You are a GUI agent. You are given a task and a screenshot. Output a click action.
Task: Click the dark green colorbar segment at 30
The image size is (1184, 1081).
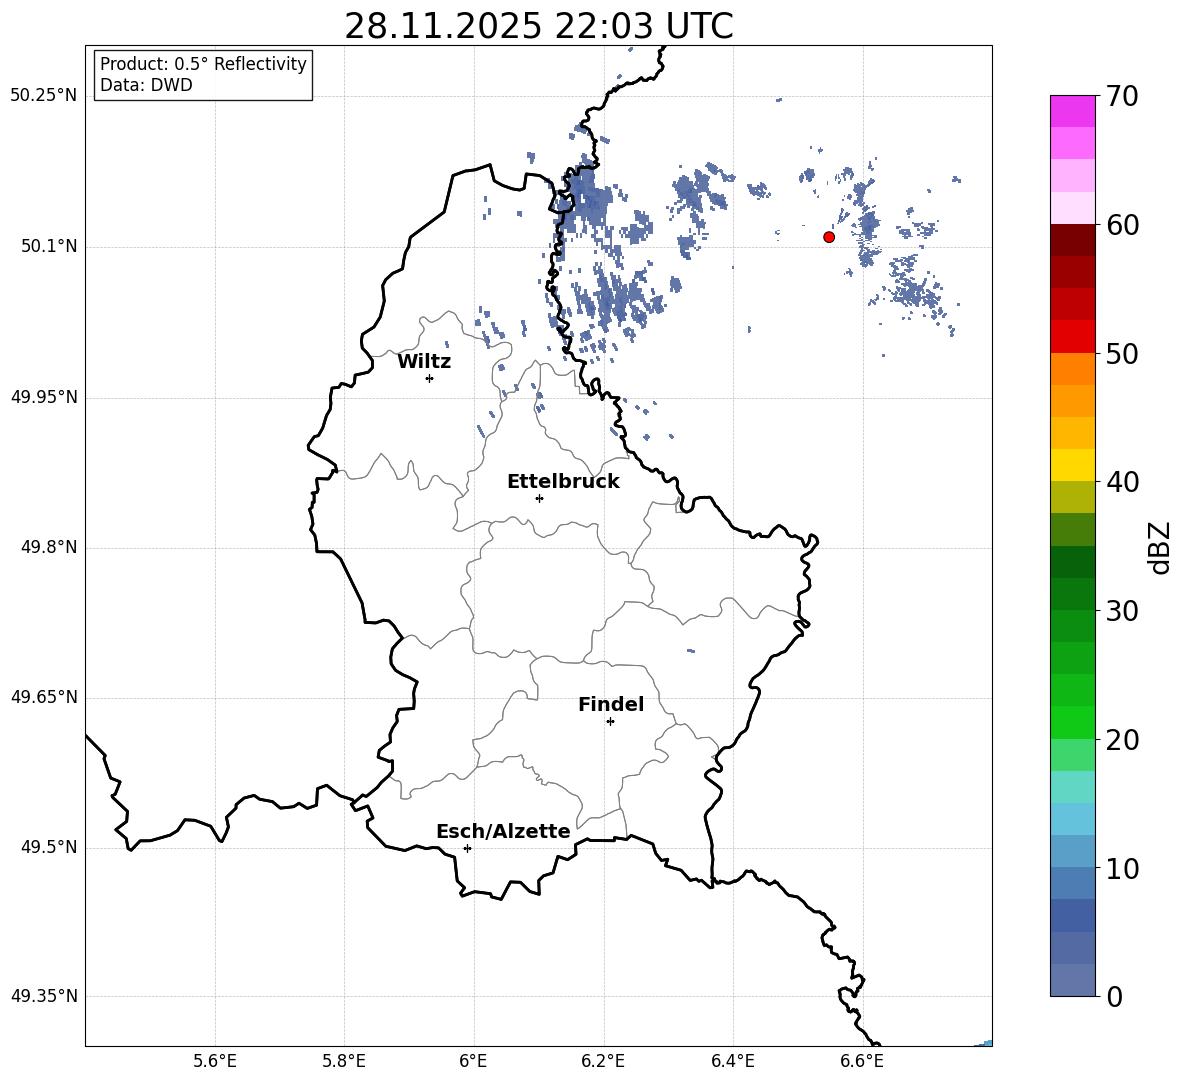(1072, 594)
